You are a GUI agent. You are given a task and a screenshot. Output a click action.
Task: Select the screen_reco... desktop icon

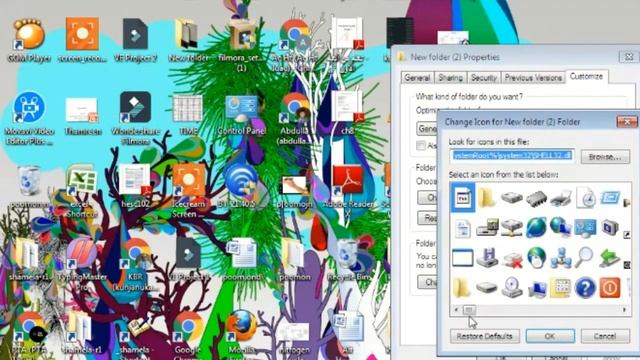click(x=82, y=40)
